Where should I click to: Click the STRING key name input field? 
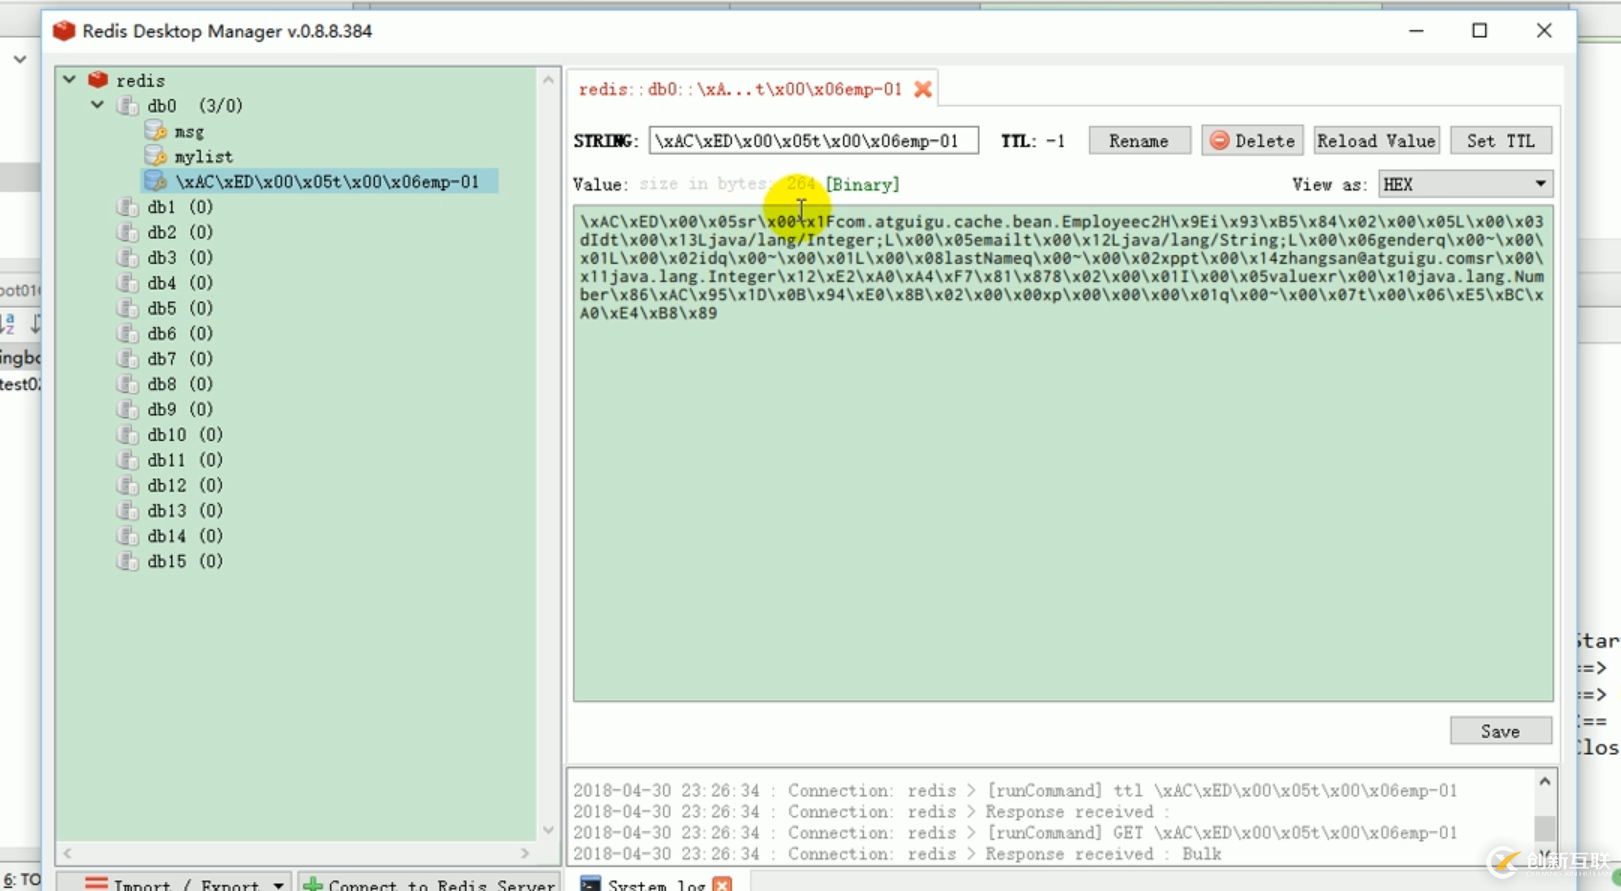point(813,141)
